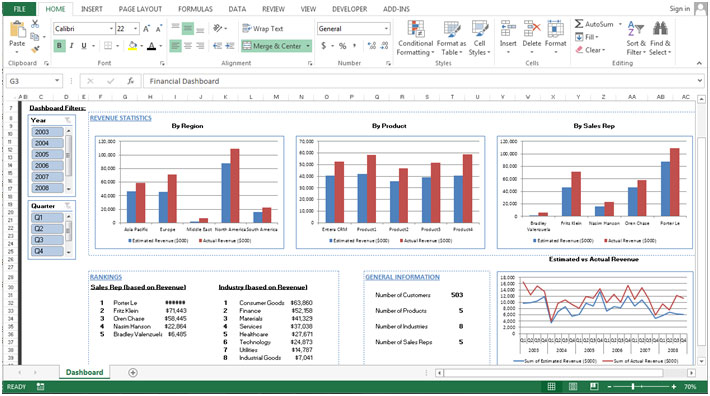Click Sort & Filter icon

coord(636,29)
